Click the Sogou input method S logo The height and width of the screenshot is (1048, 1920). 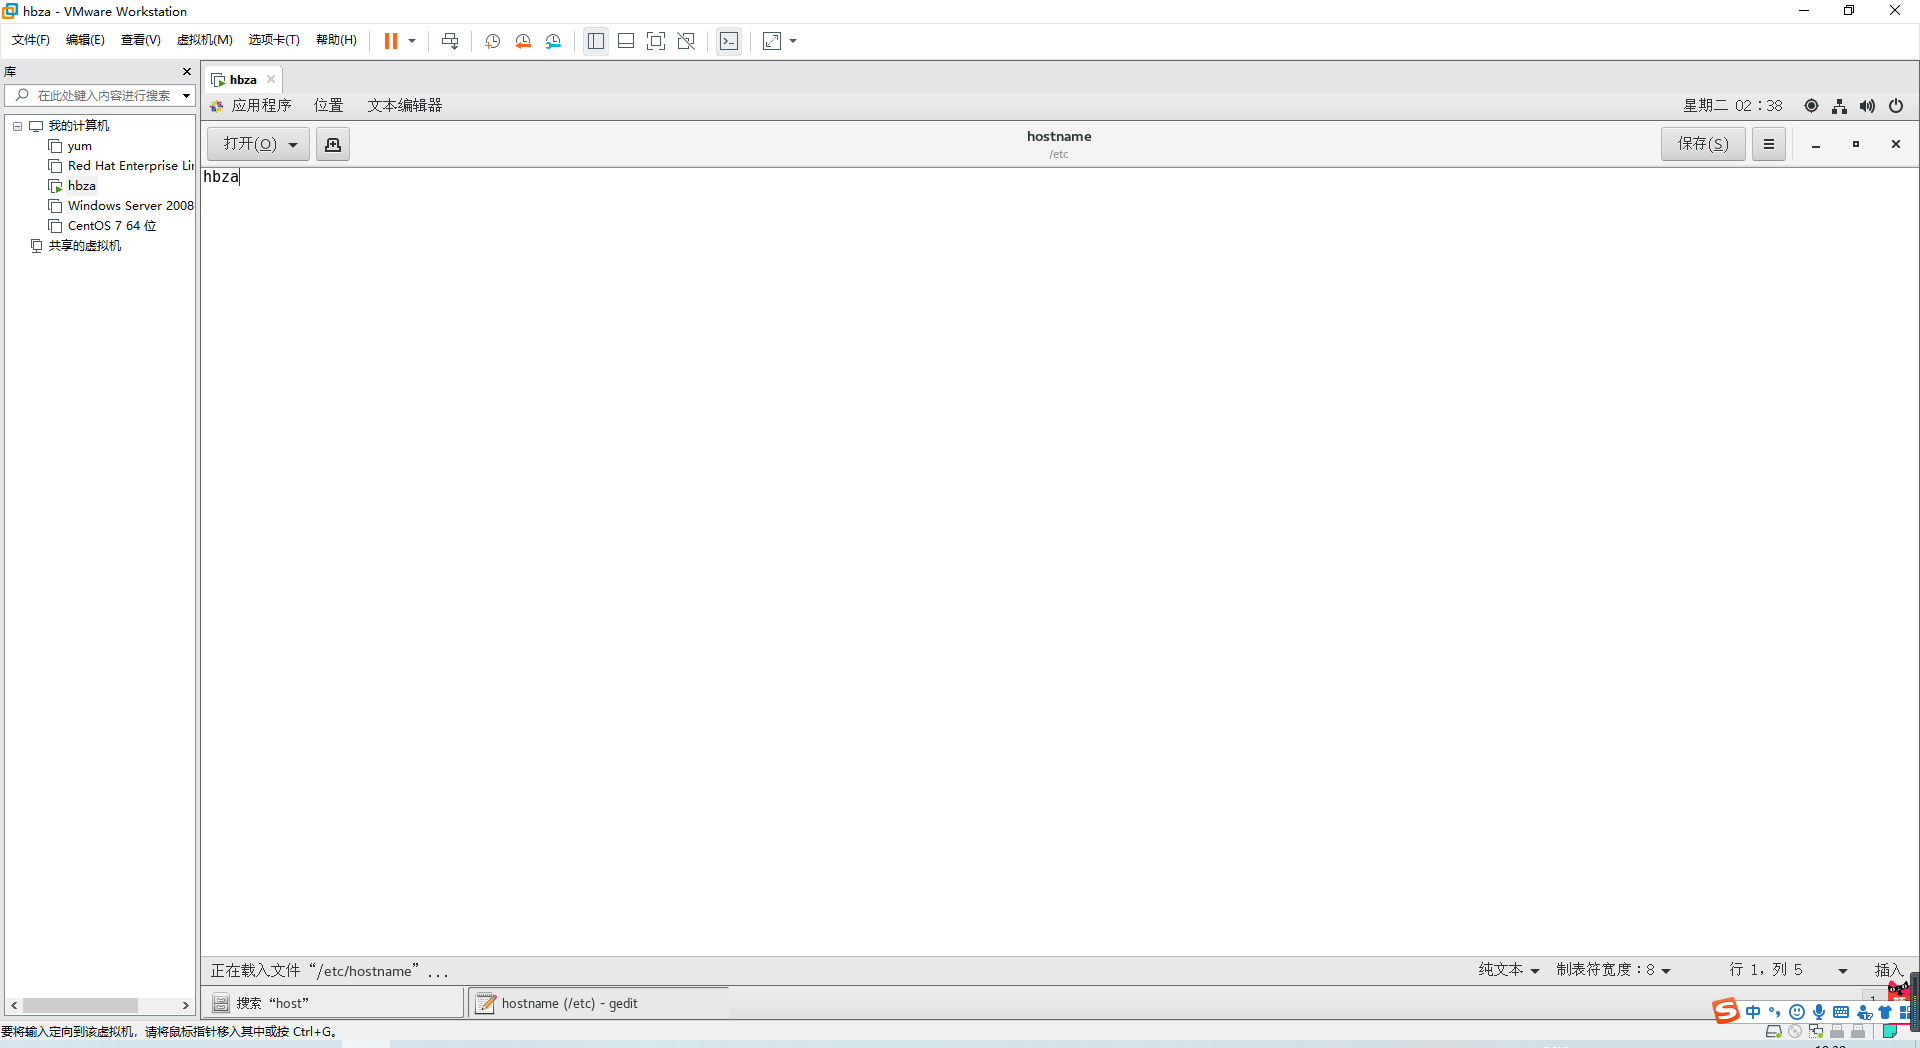pyautogui.click(x=1725, y=1011)
